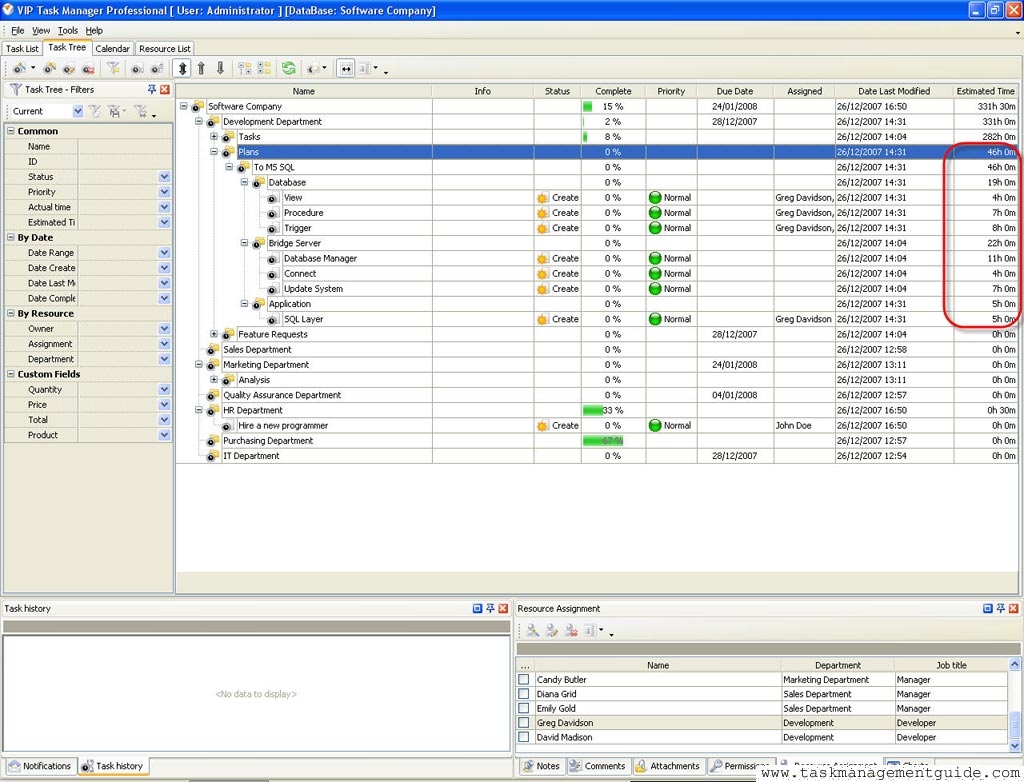Check the box for Emily Gold
This screenshot has height=782, width=1024.
click(524, 708)
